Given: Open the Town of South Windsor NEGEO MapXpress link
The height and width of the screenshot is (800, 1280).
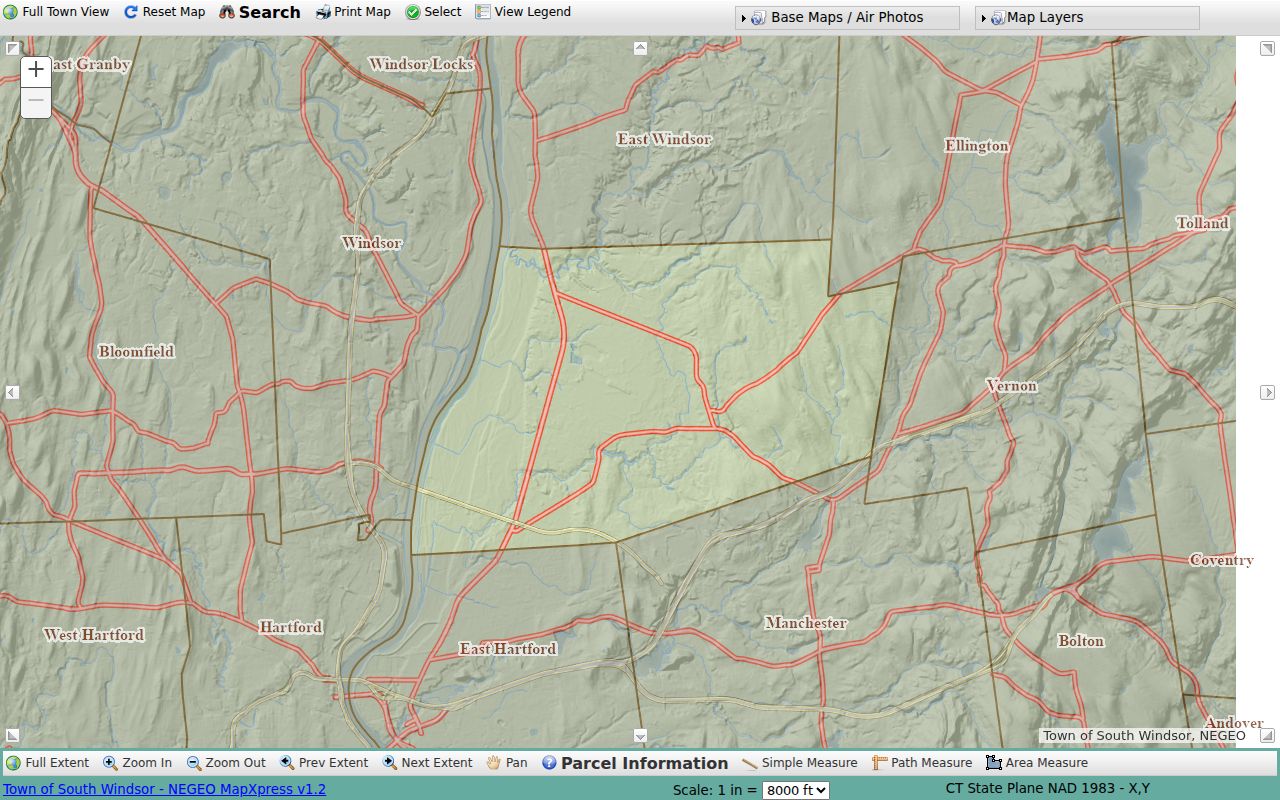Looking at the screenshot, I should 165,789.
